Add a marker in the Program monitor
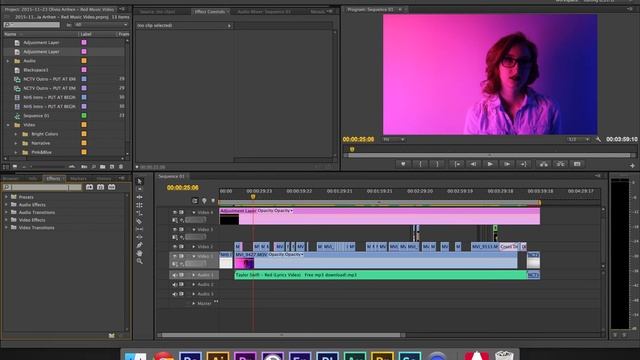Image resolution: width=640 pixels, height=360 pixels. pos(403,164)
